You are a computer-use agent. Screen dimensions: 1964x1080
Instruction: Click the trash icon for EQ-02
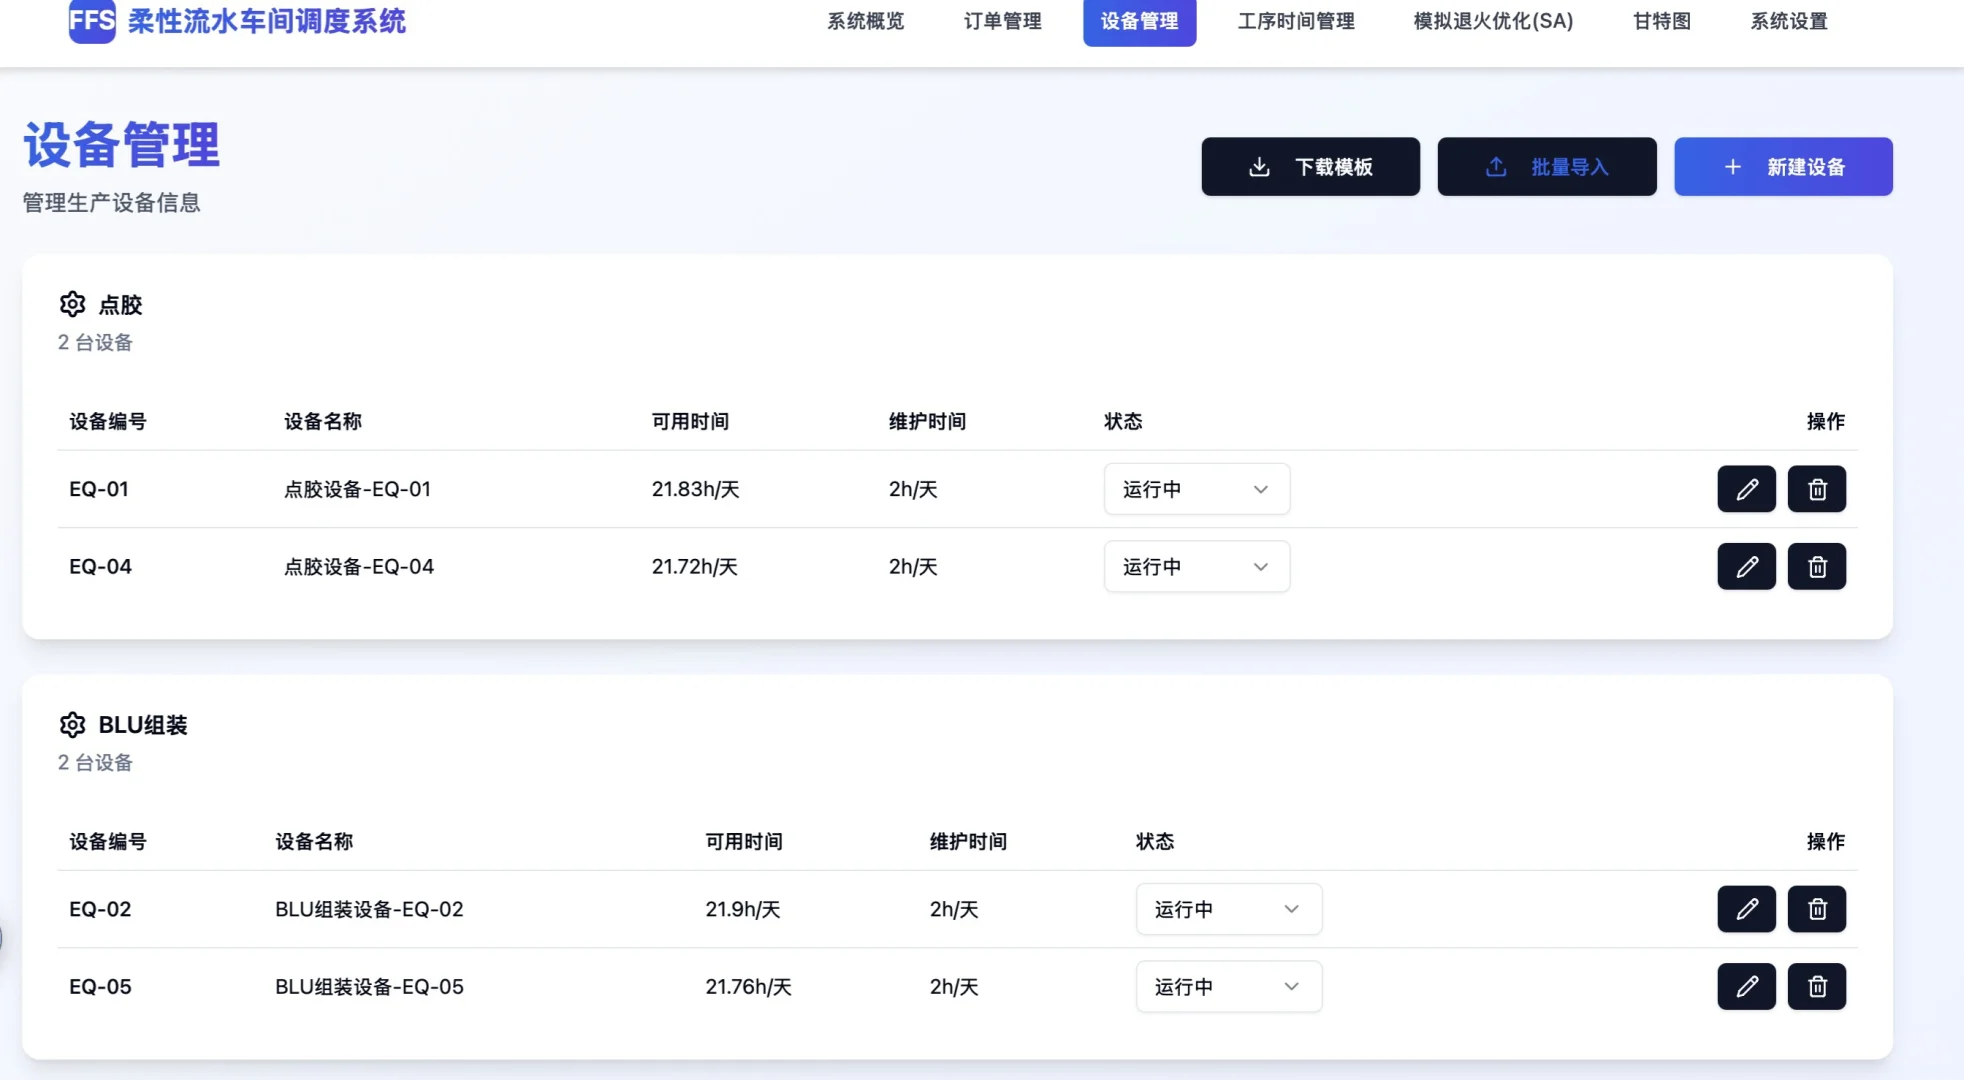[x=1817, y=909]
